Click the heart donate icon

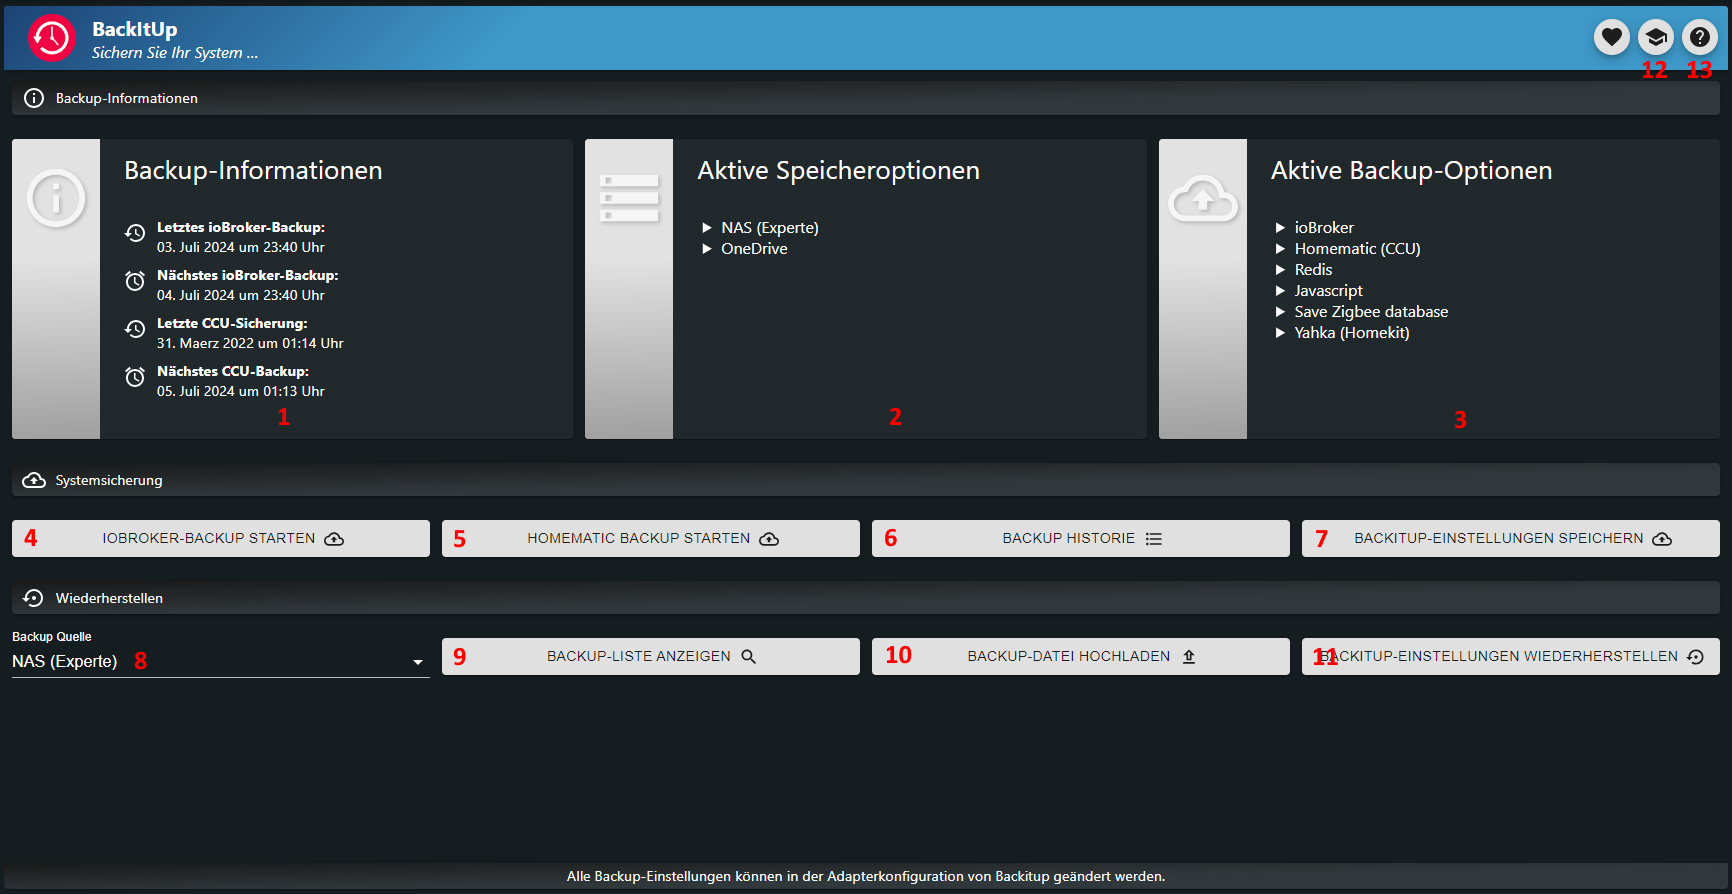point(1611,38)
